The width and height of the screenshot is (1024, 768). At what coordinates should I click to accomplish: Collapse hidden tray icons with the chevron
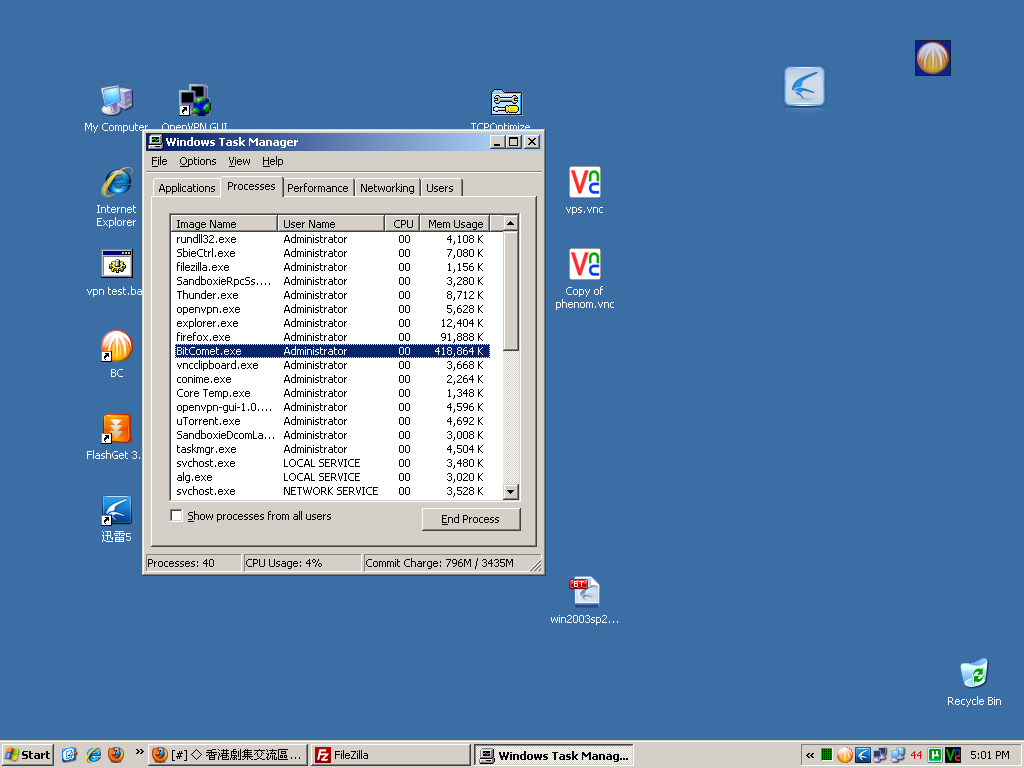pos(810,755)
